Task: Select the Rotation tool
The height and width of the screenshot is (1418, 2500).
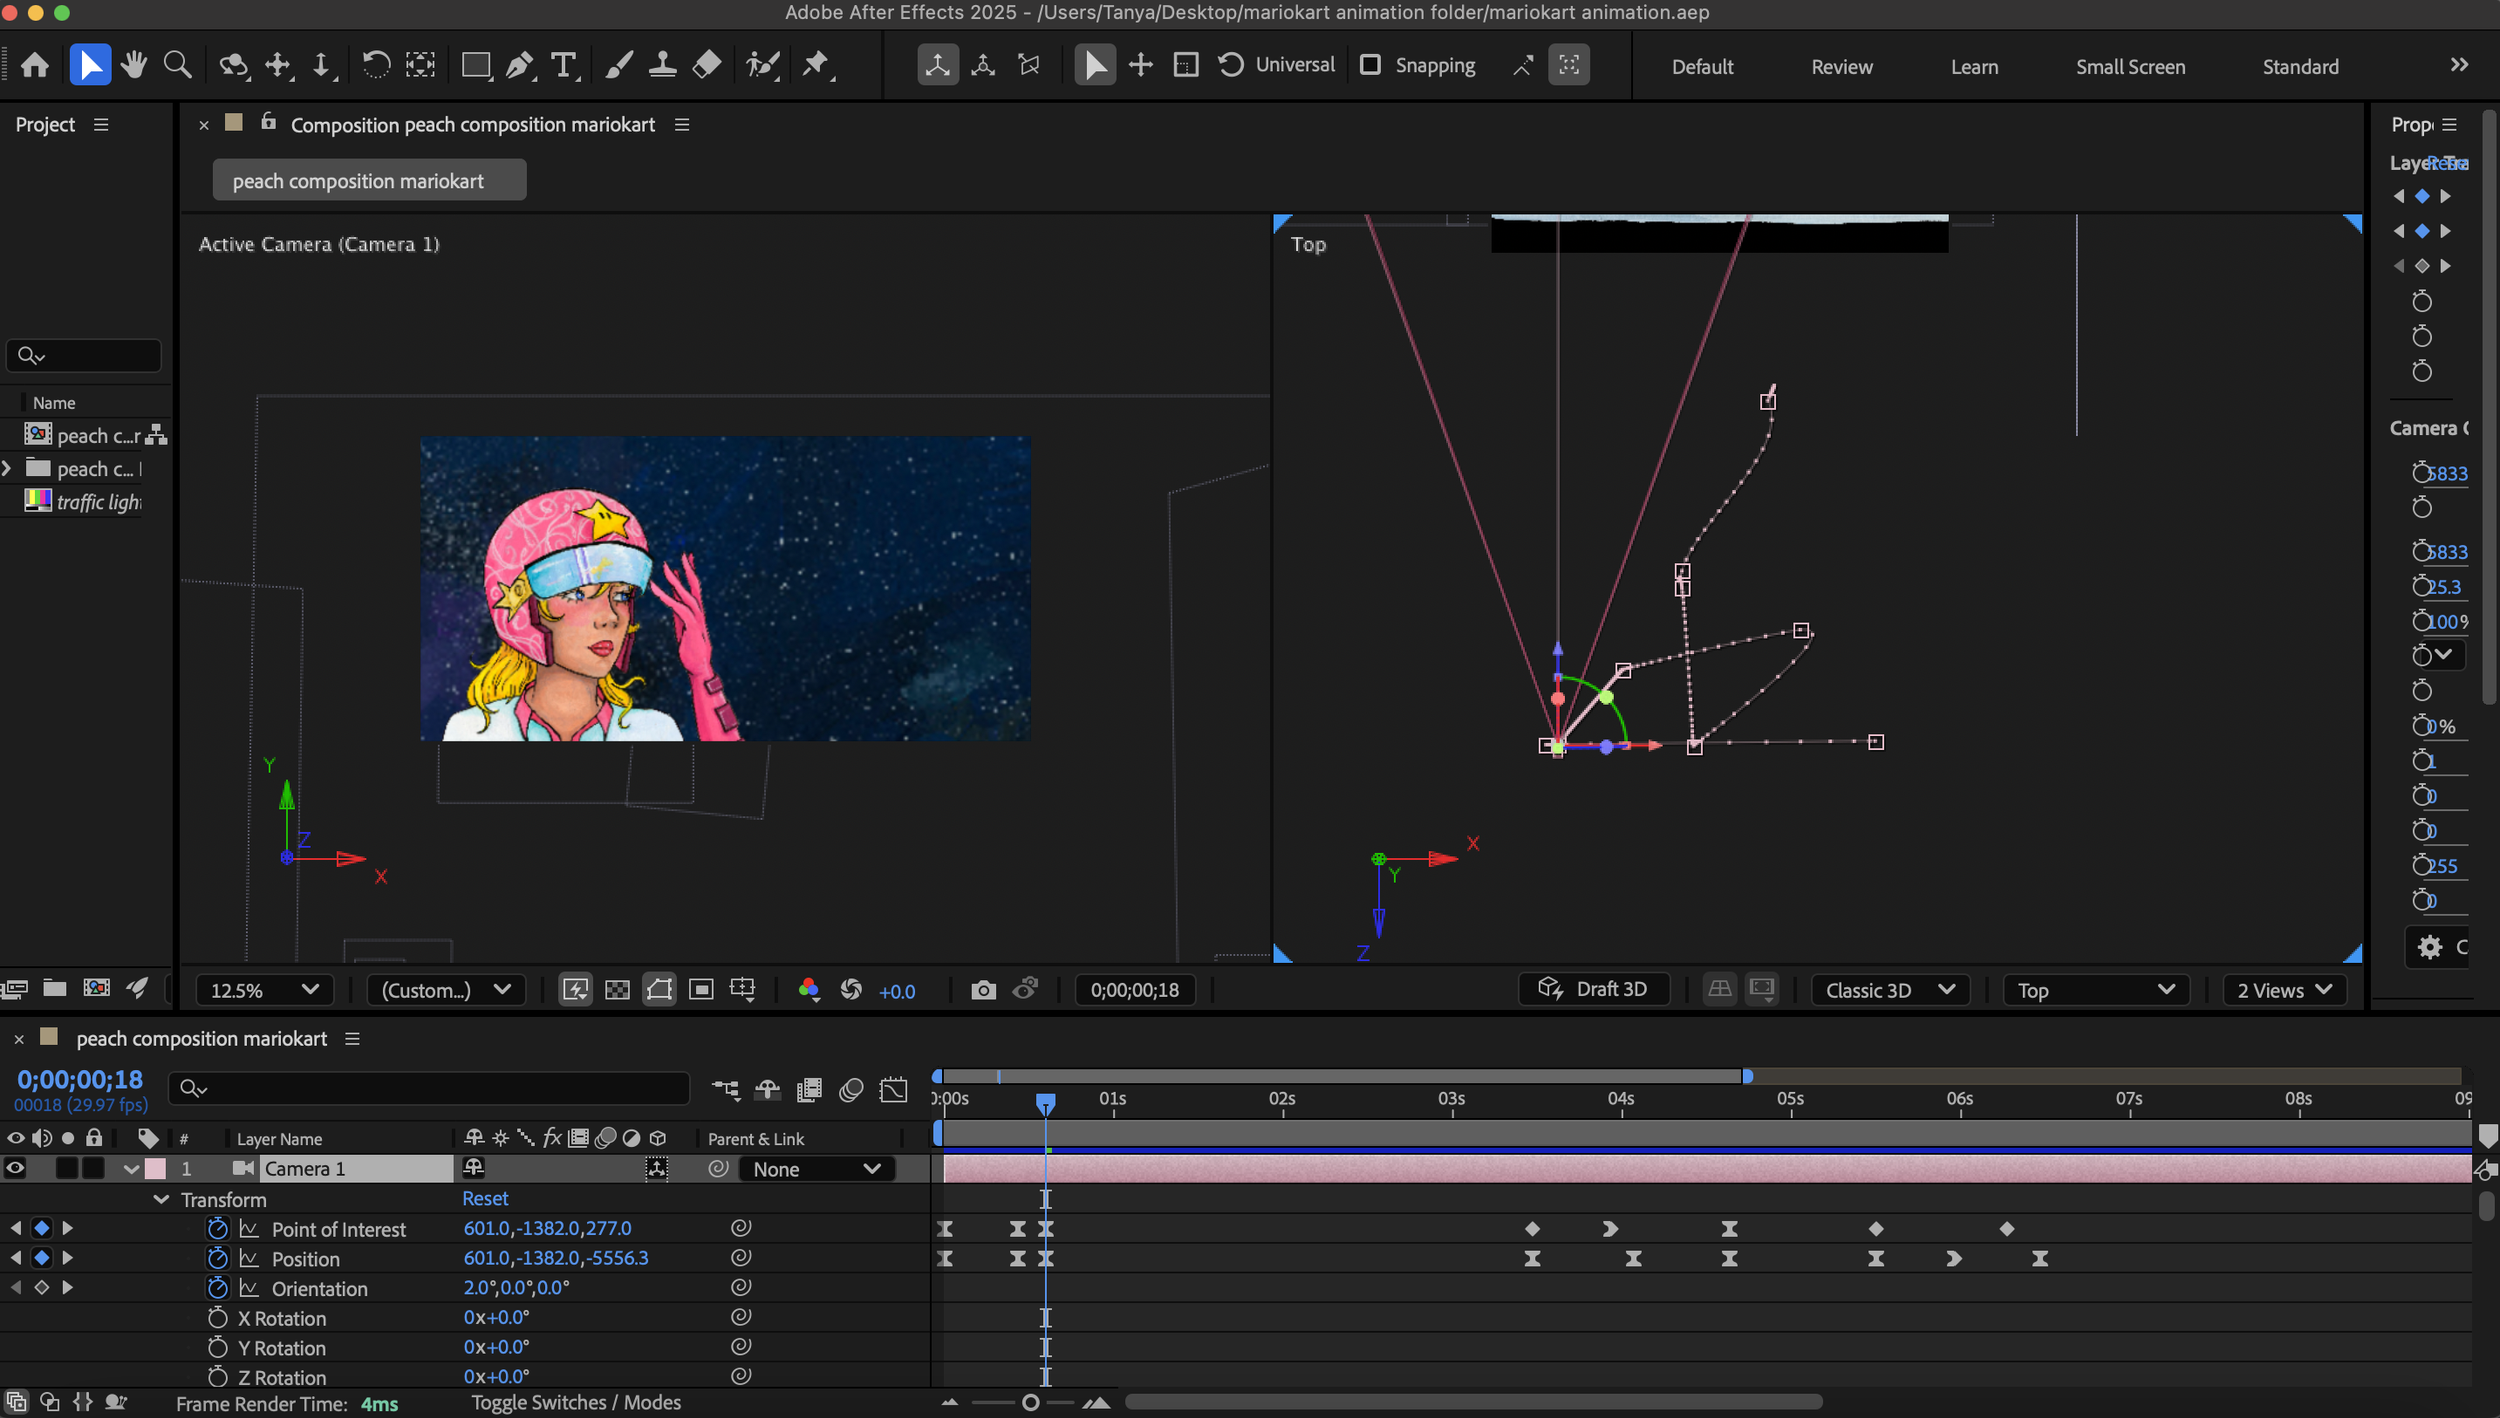Action: pyautogui.click(x=375, y=66)
